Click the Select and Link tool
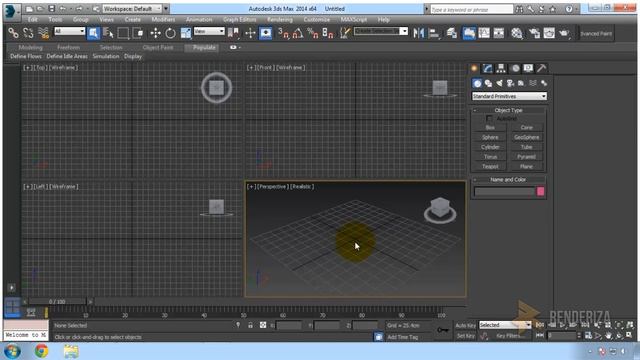640x360 pixels. coord(13,33)
